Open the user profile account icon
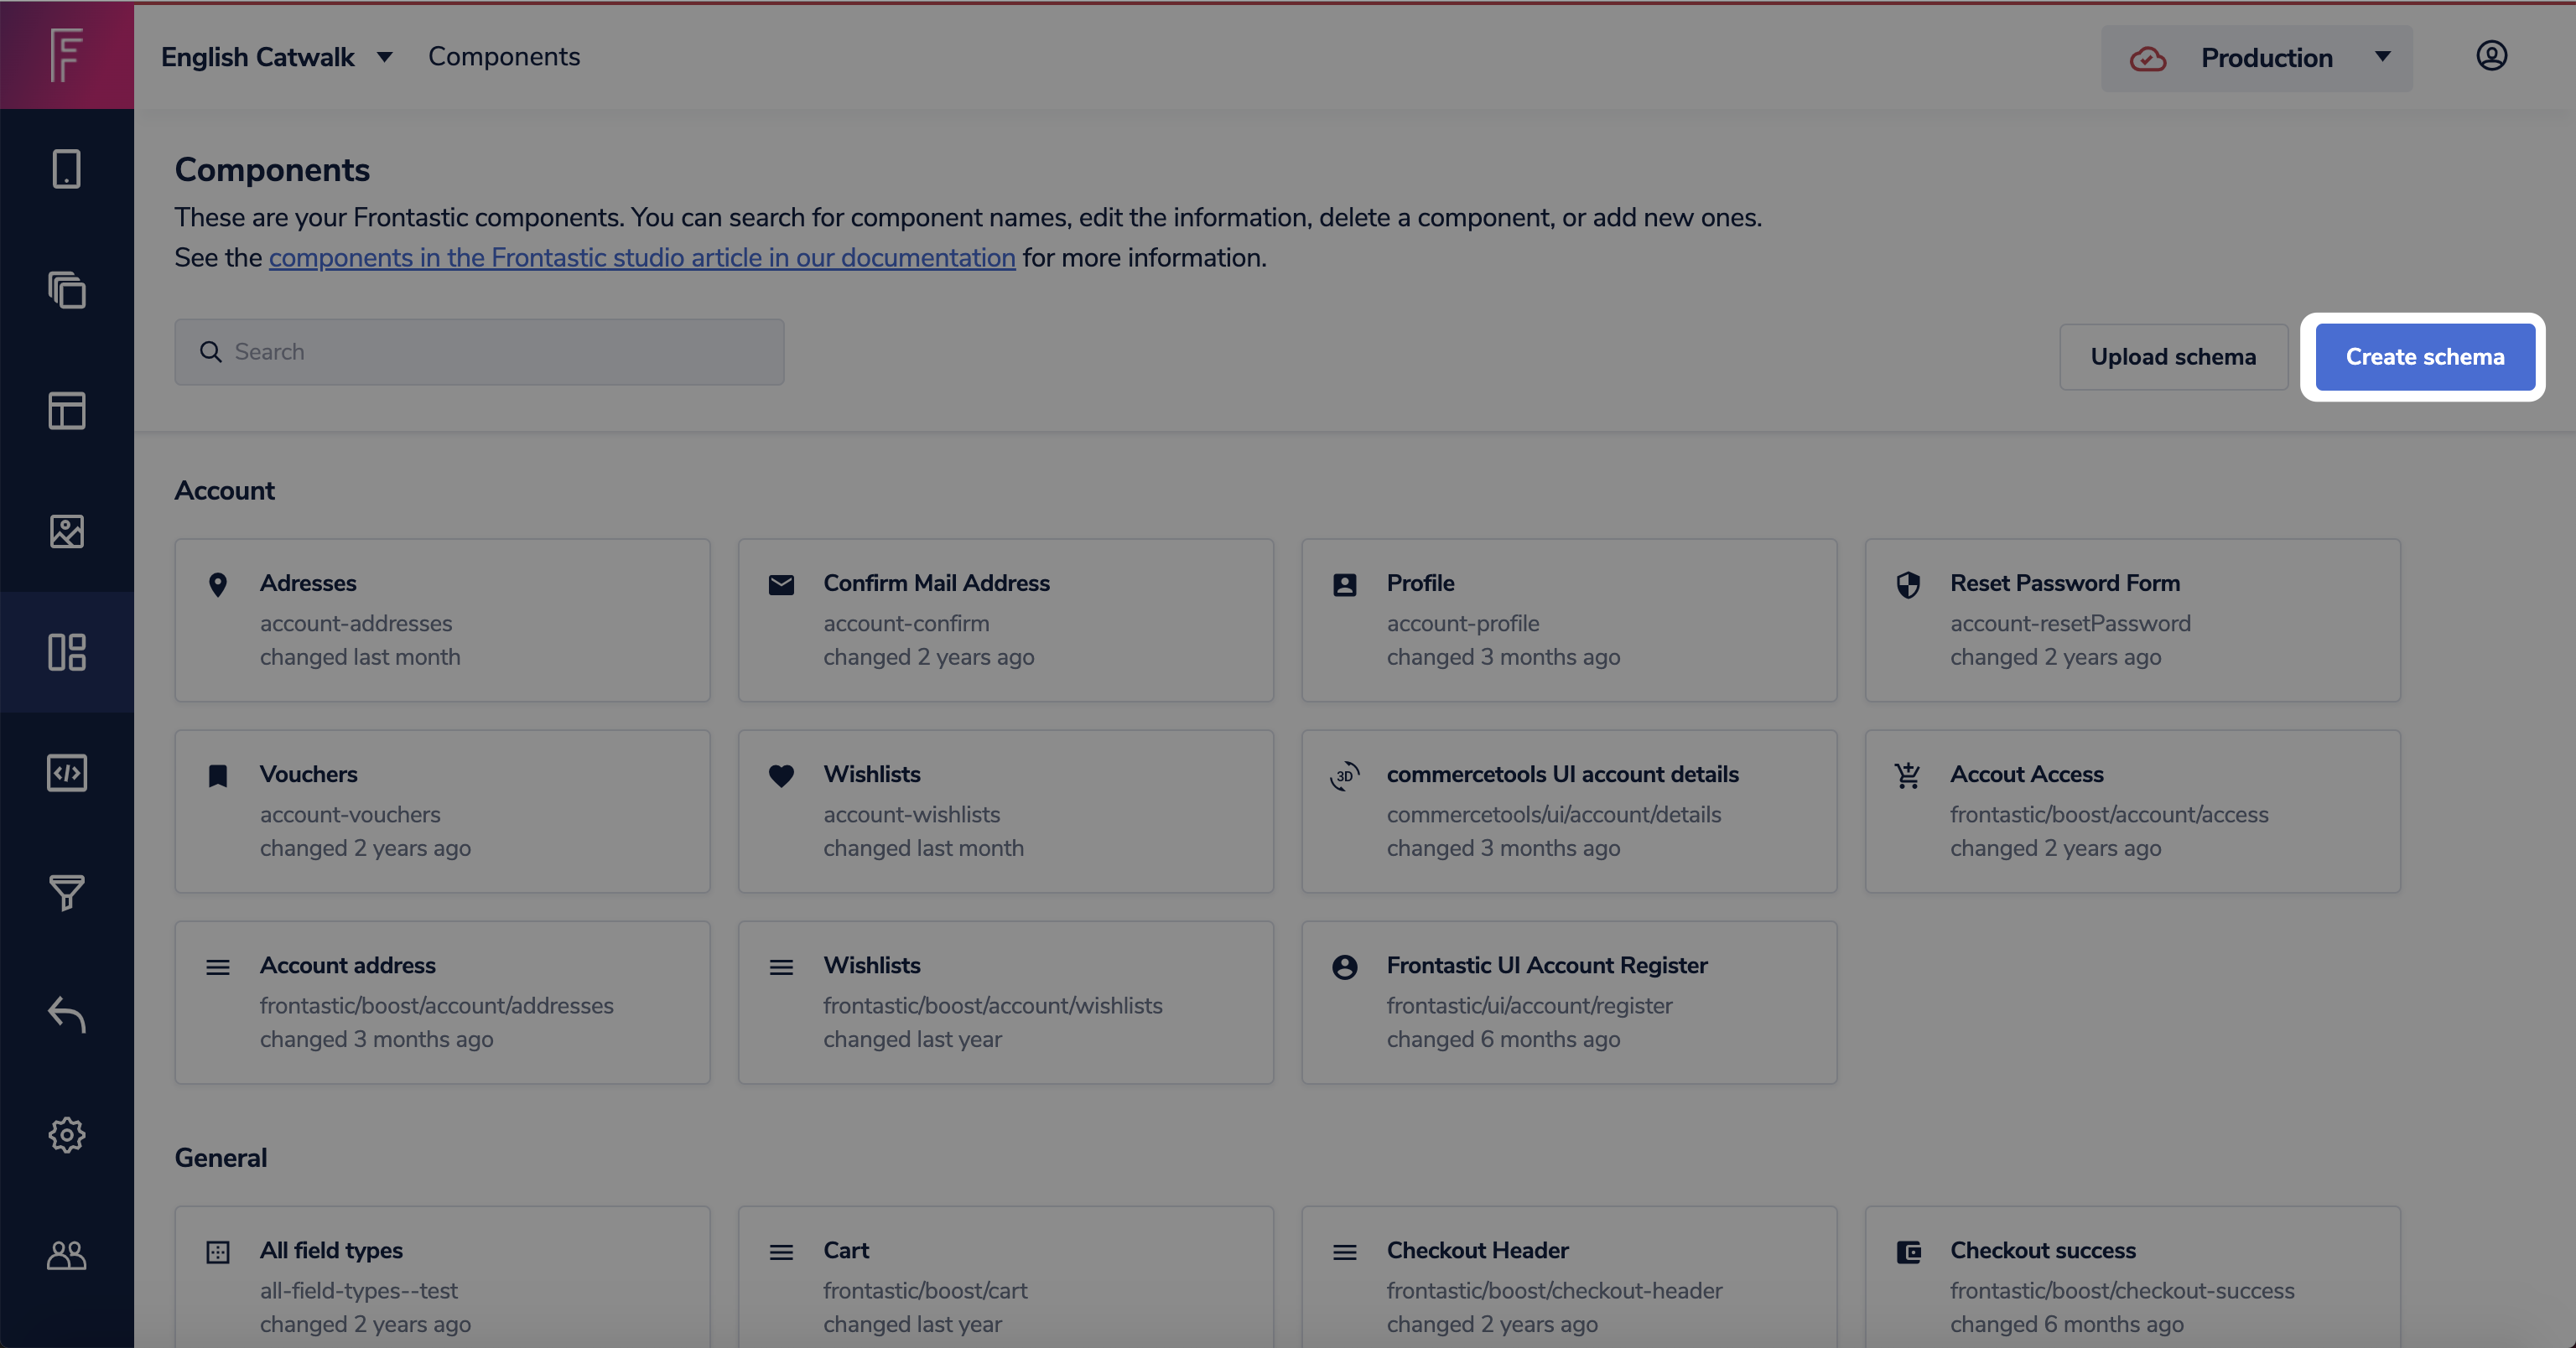2576x1348 pixels. pos(2491,56)
